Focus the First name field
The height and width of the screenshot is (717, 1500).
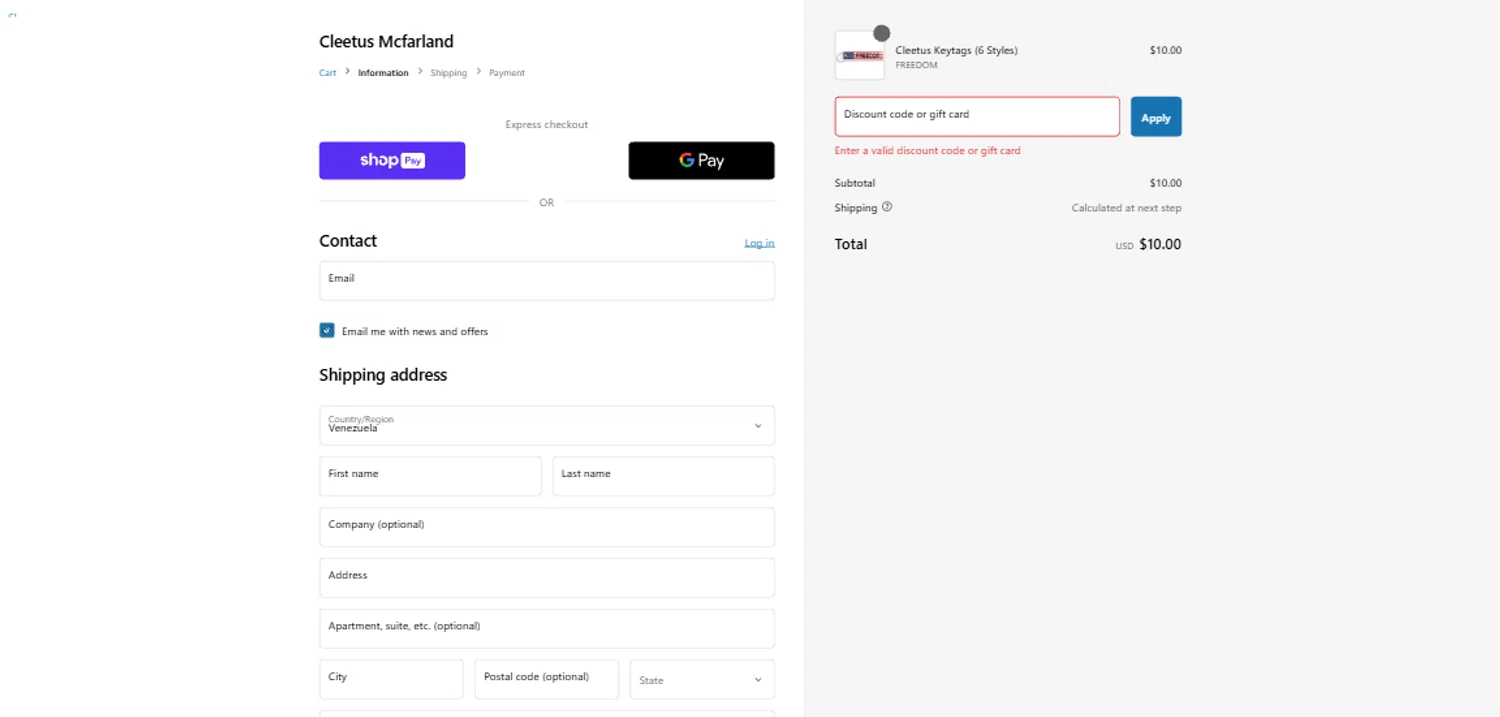430,476
